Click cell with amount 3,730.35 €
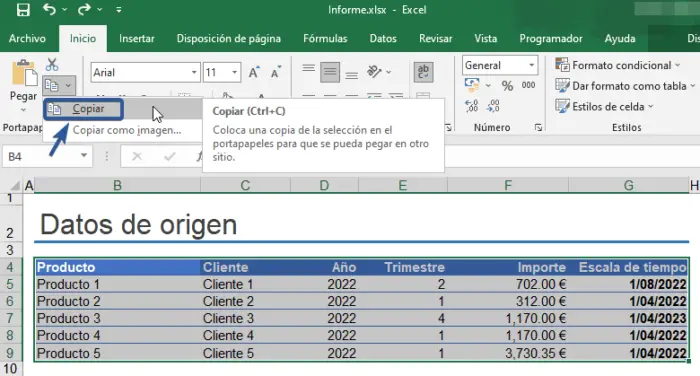 pos(508,353)
